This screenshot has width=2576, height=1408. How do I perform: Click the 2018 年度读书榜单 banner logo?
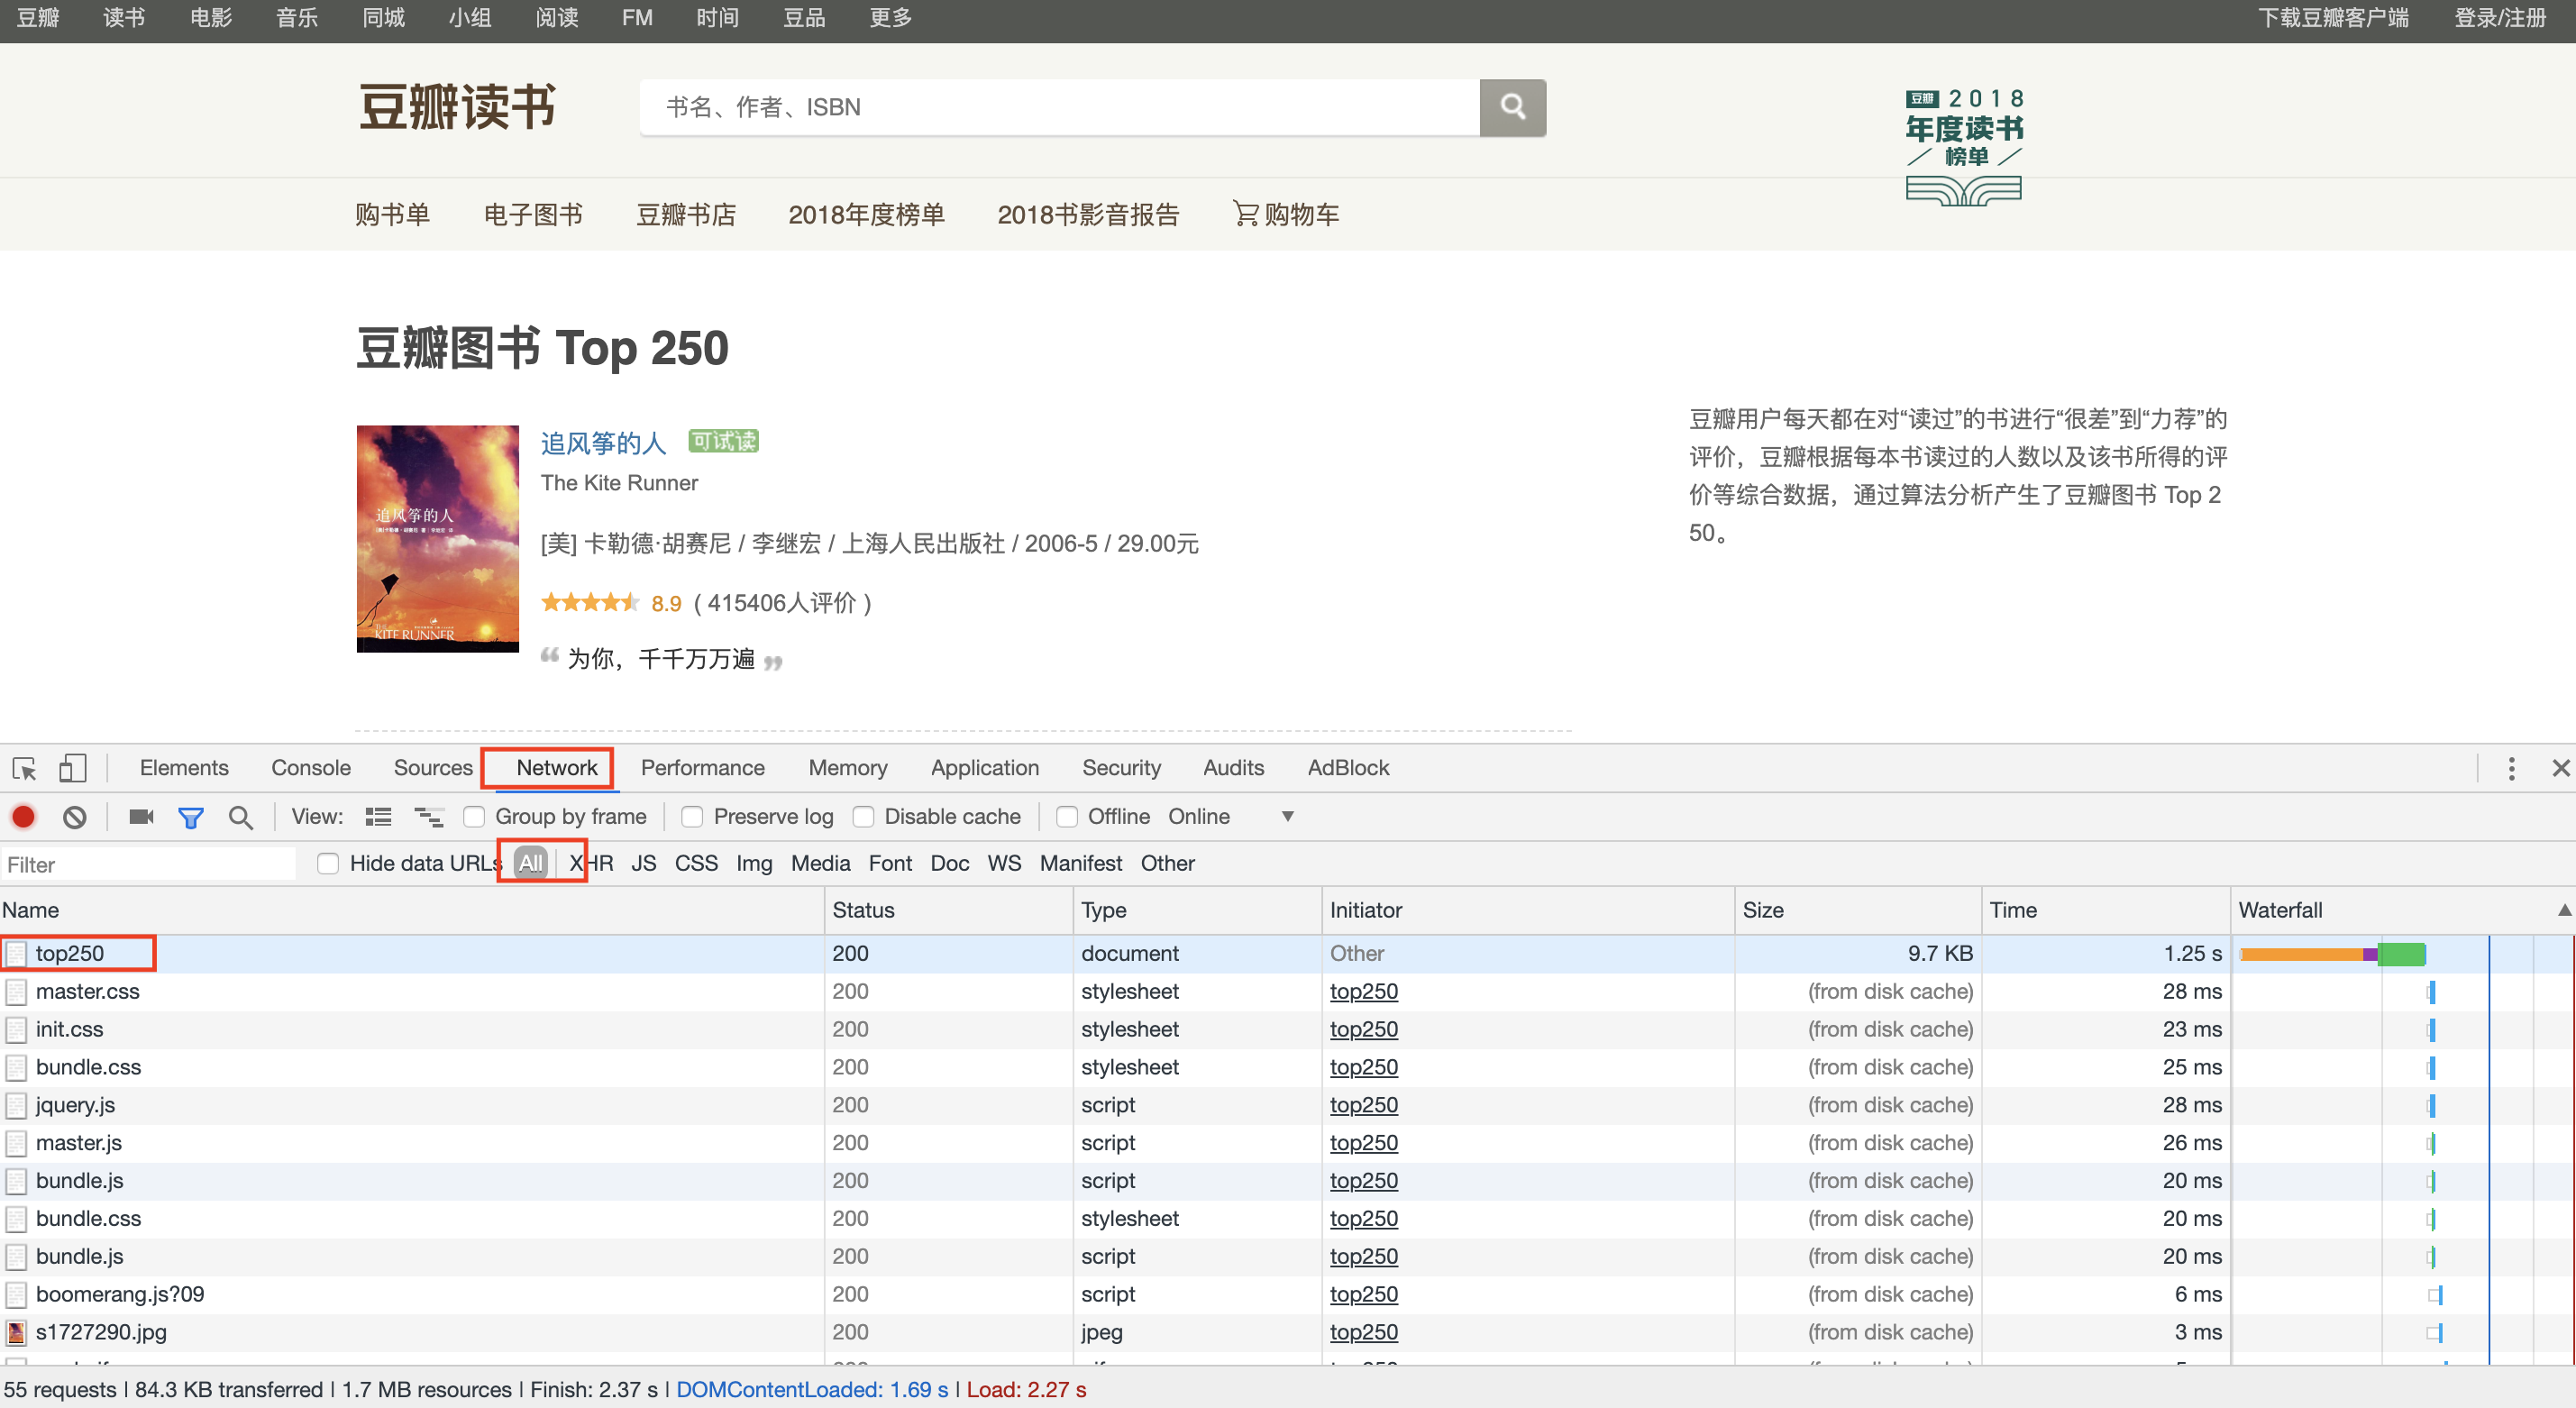tap(1964, 146)
